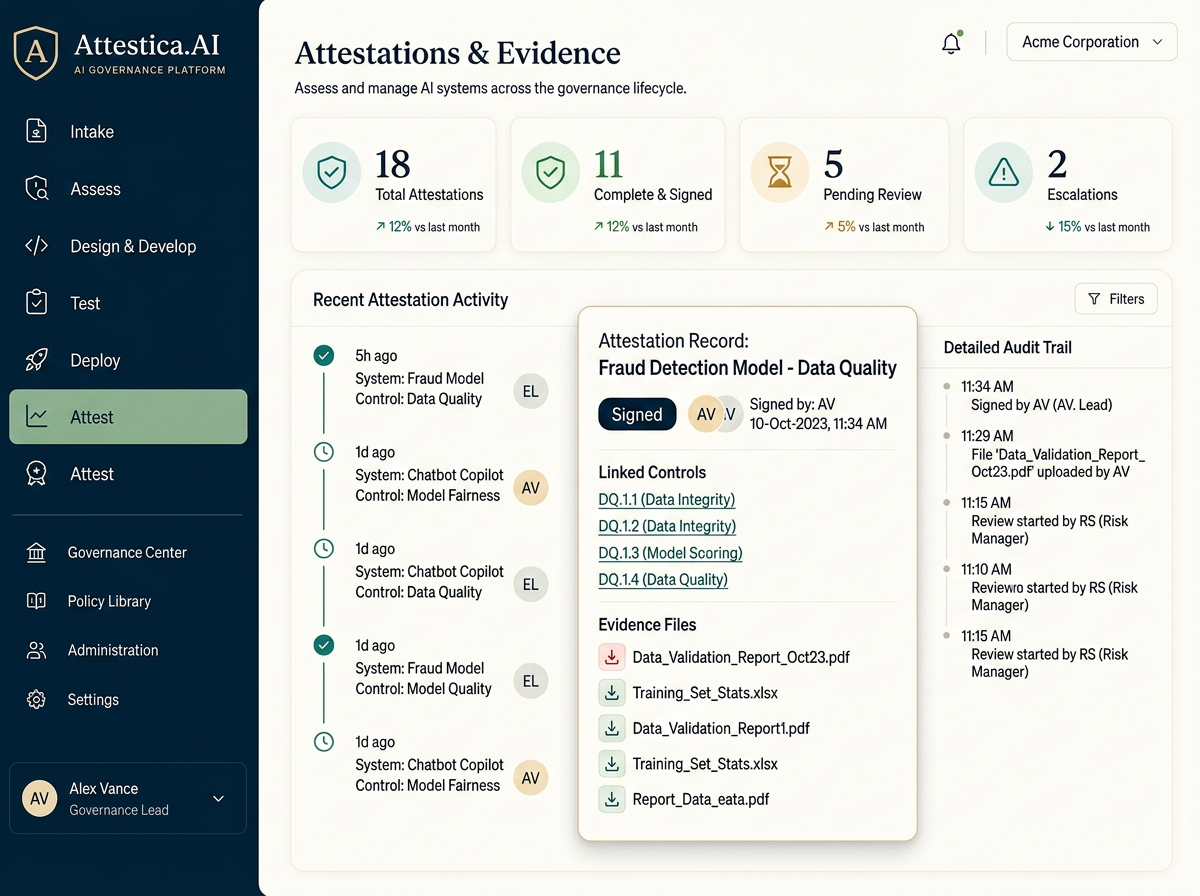Click the EL avatar on the 5h ago entry
Viewport: 1200px width, 896px height.
click(531, 391)
